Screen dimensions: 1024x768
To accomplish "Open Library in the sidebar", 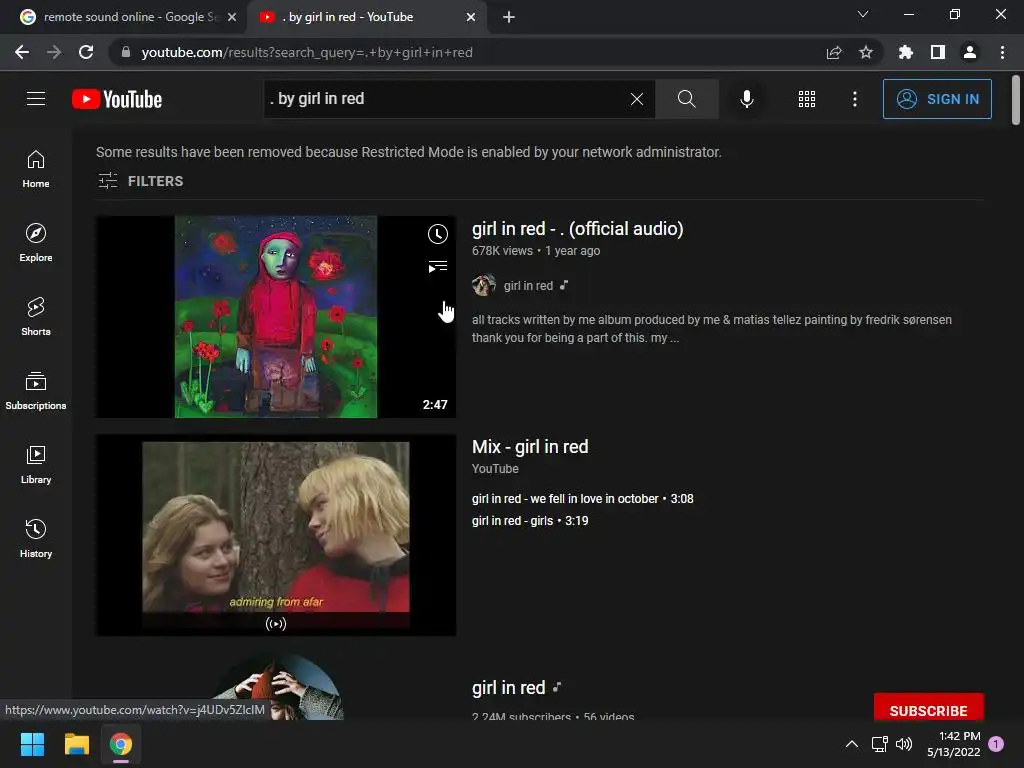I will click(36, 464).
